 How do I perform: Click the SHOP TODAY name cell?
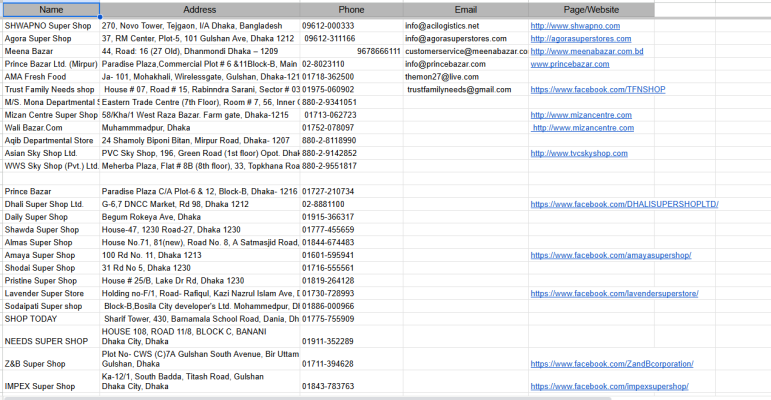(x=31, y=319)
